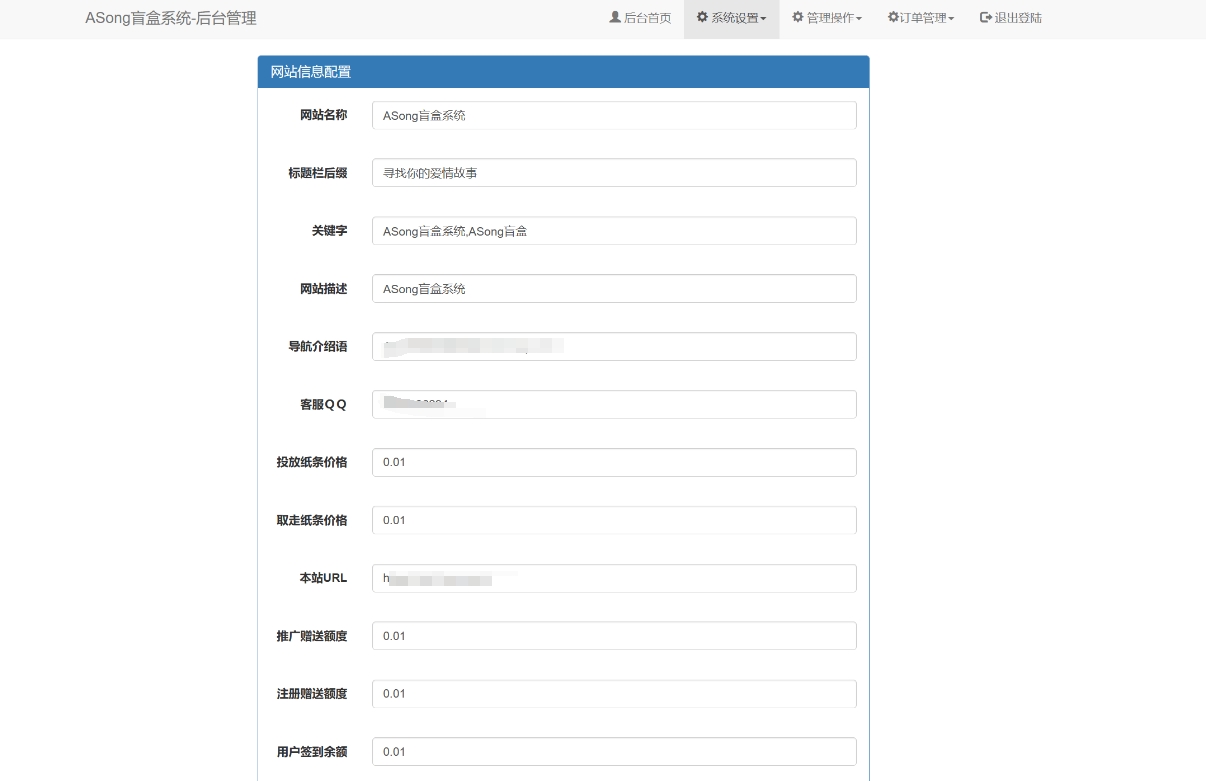Click the gear icon for 管理操作
Image resolution: width=1206 pixels, height=781 pixels.
[x=798, y=18]
